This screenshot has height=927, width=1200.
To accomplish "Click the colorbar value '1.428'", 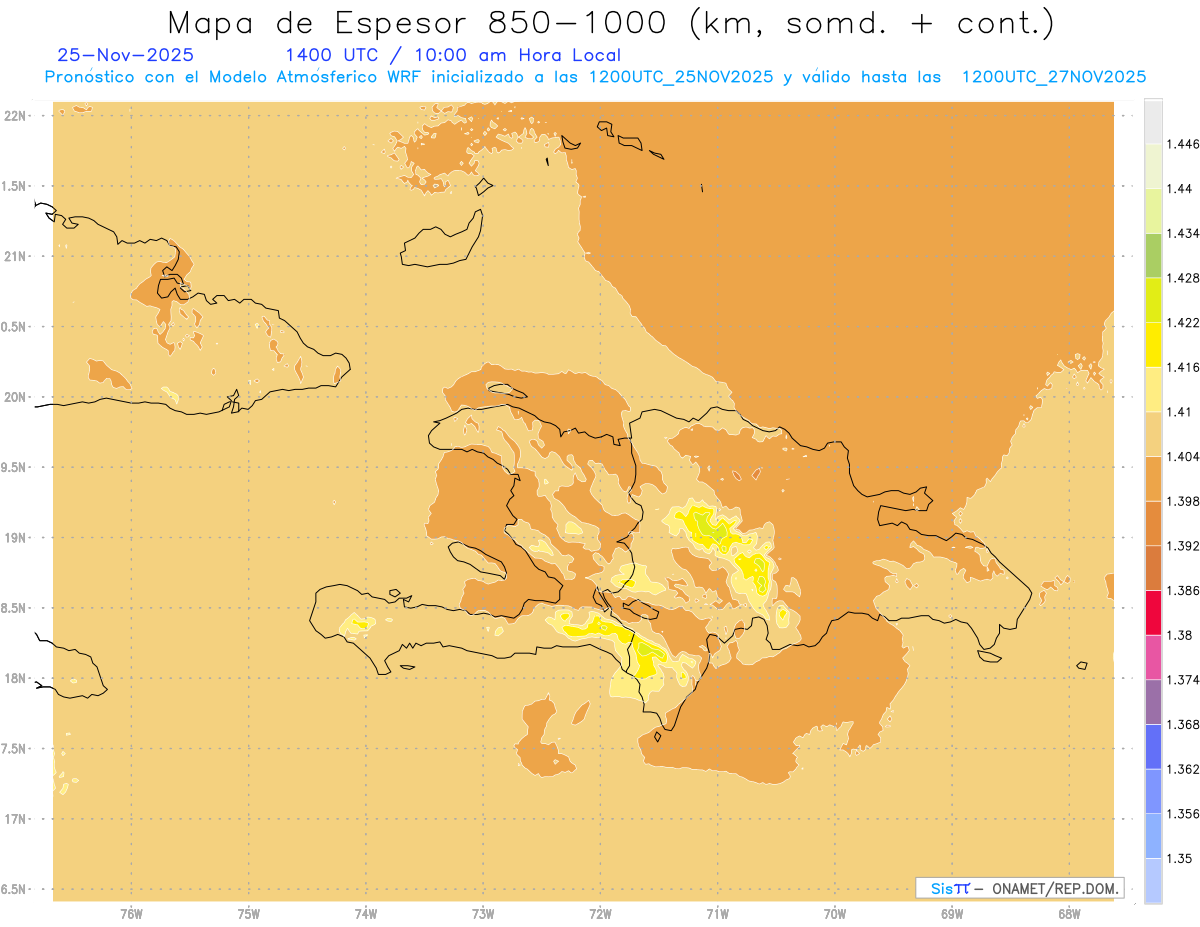I will 1182,278.
